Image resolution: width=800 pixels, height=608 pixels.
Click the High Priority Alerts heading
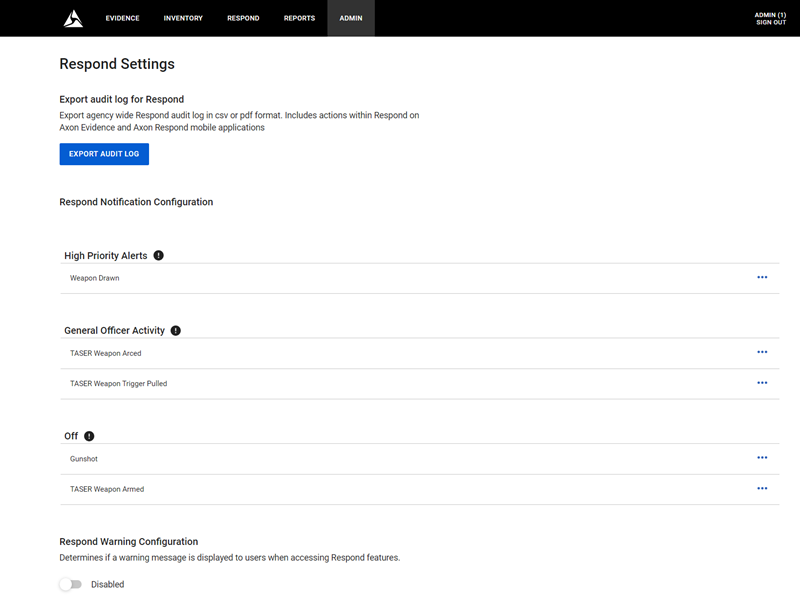pos(106,256)
